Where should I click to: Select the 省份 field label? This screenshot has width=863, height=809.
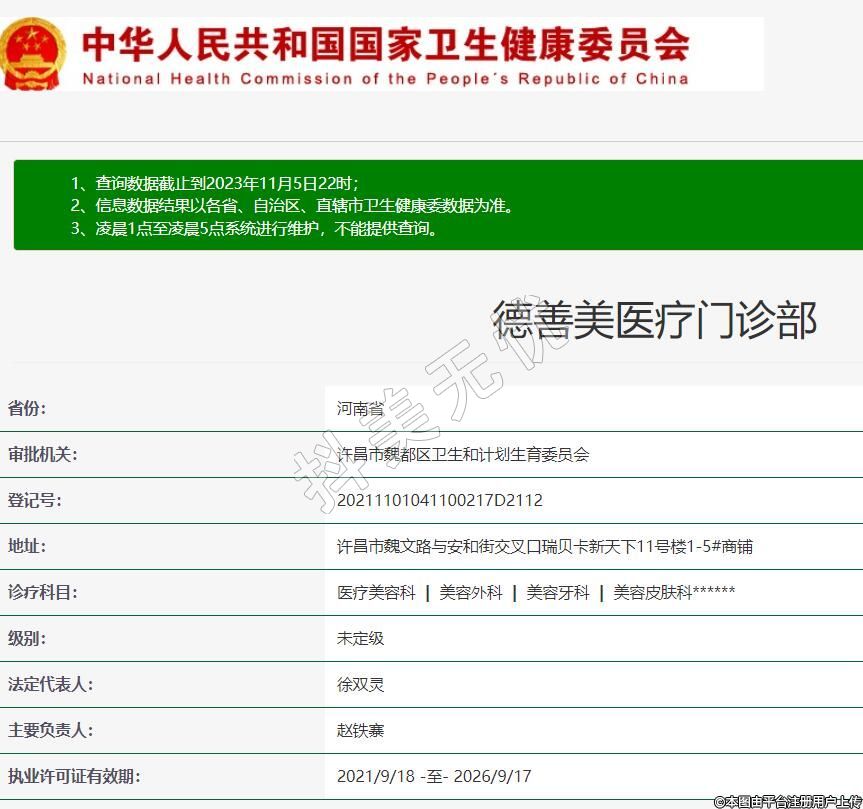point(27,408)
